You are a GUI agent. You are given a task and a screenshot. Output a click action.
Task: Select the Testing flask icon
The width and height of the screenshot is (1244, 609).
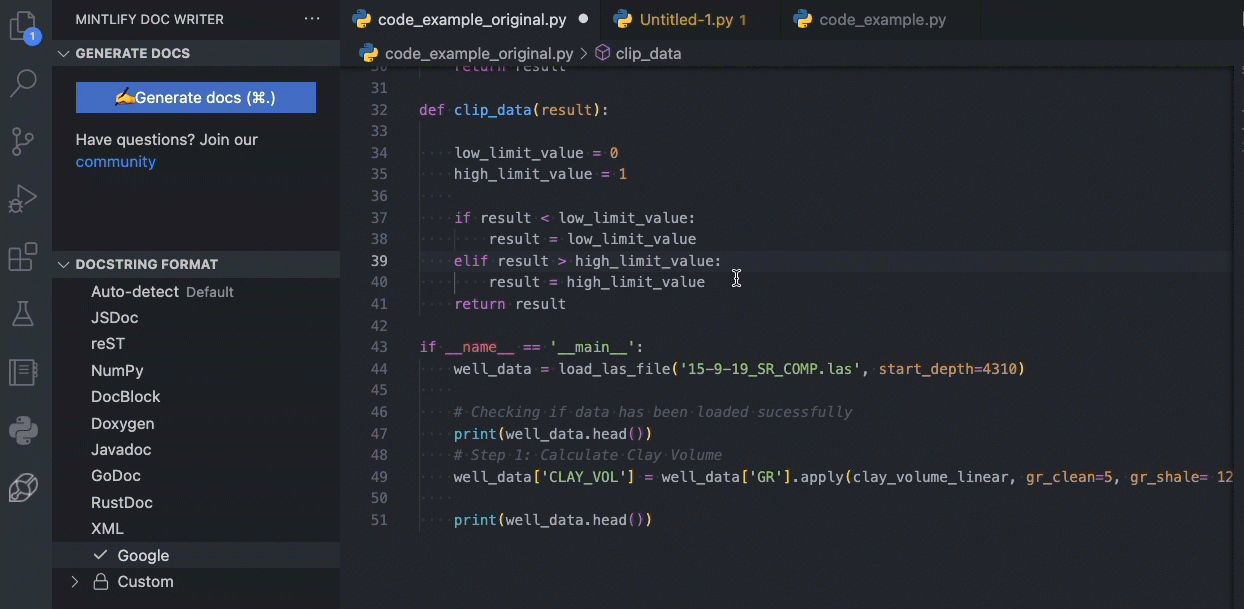point(23,314)
